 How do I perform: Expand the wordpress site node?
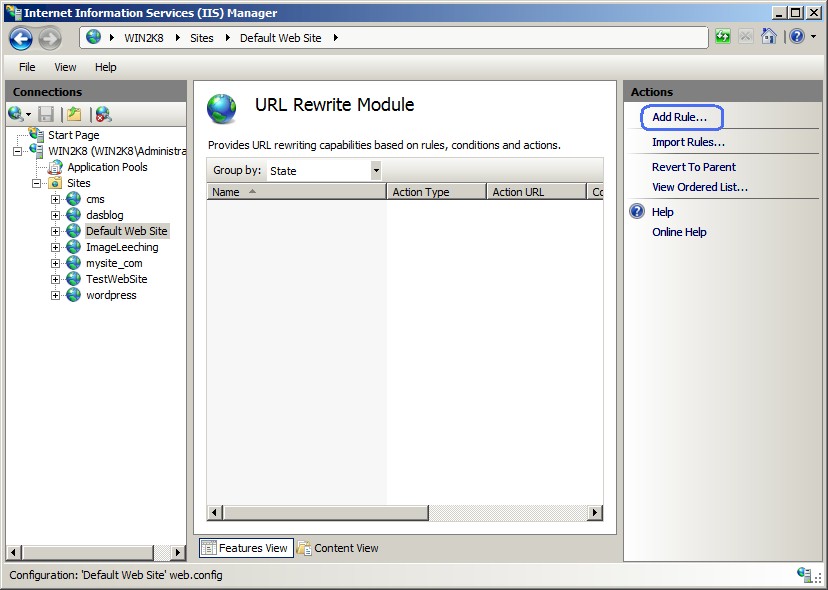click(x=55, y=295)
